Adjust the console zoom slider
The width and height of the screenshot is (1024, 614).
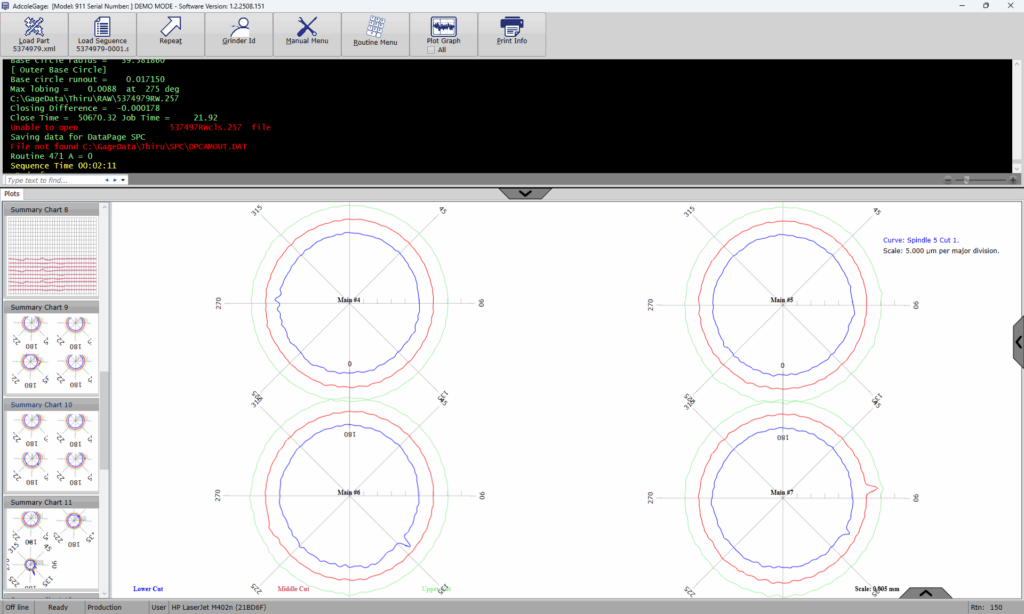click(x=966, y=180)
